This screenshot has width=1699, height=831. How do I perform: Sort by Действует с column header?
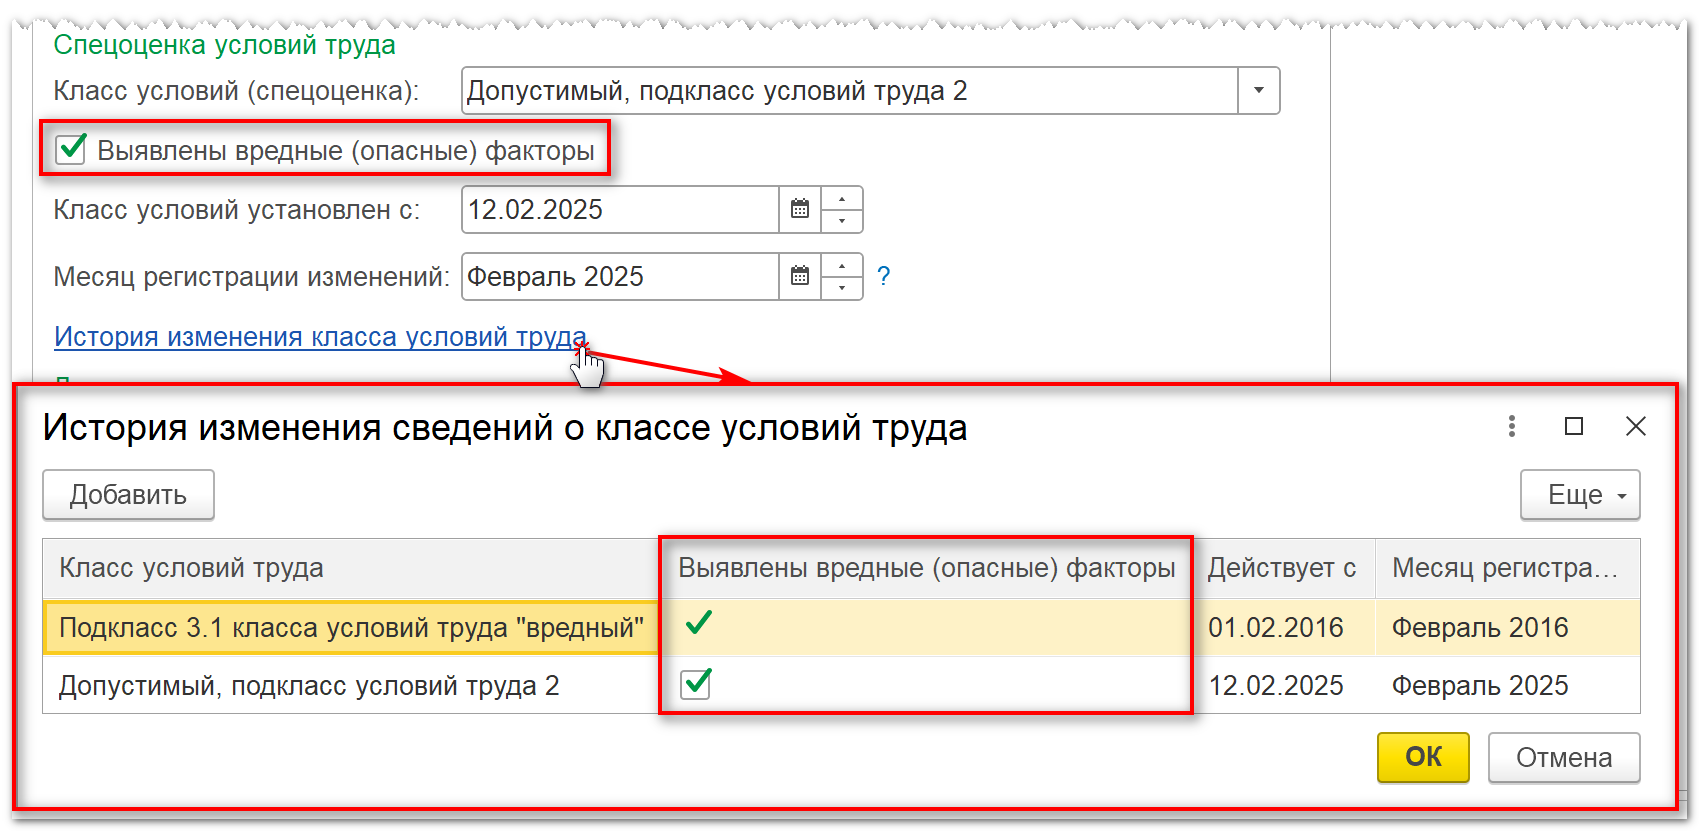pyautogui.click(x=1281, y=568)
